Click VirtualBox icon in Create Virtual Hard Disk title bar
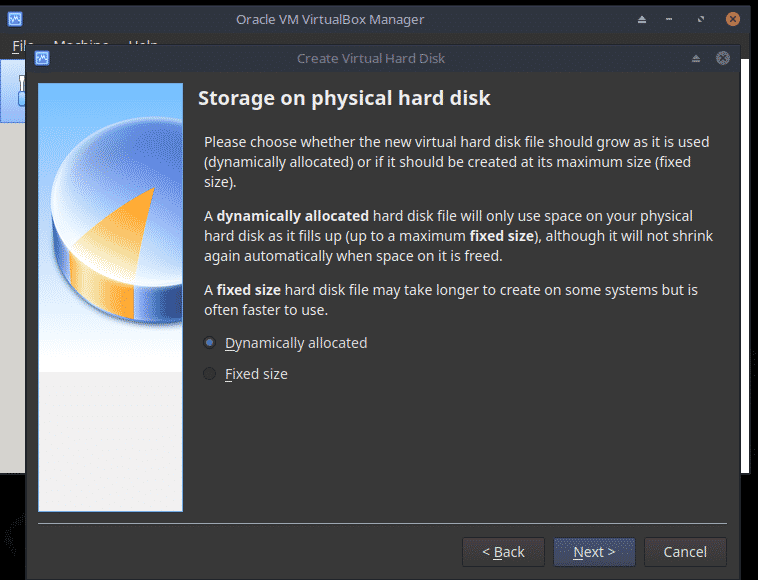The width and height of the screenshot is (758, 580). click(x=42, y=58)
